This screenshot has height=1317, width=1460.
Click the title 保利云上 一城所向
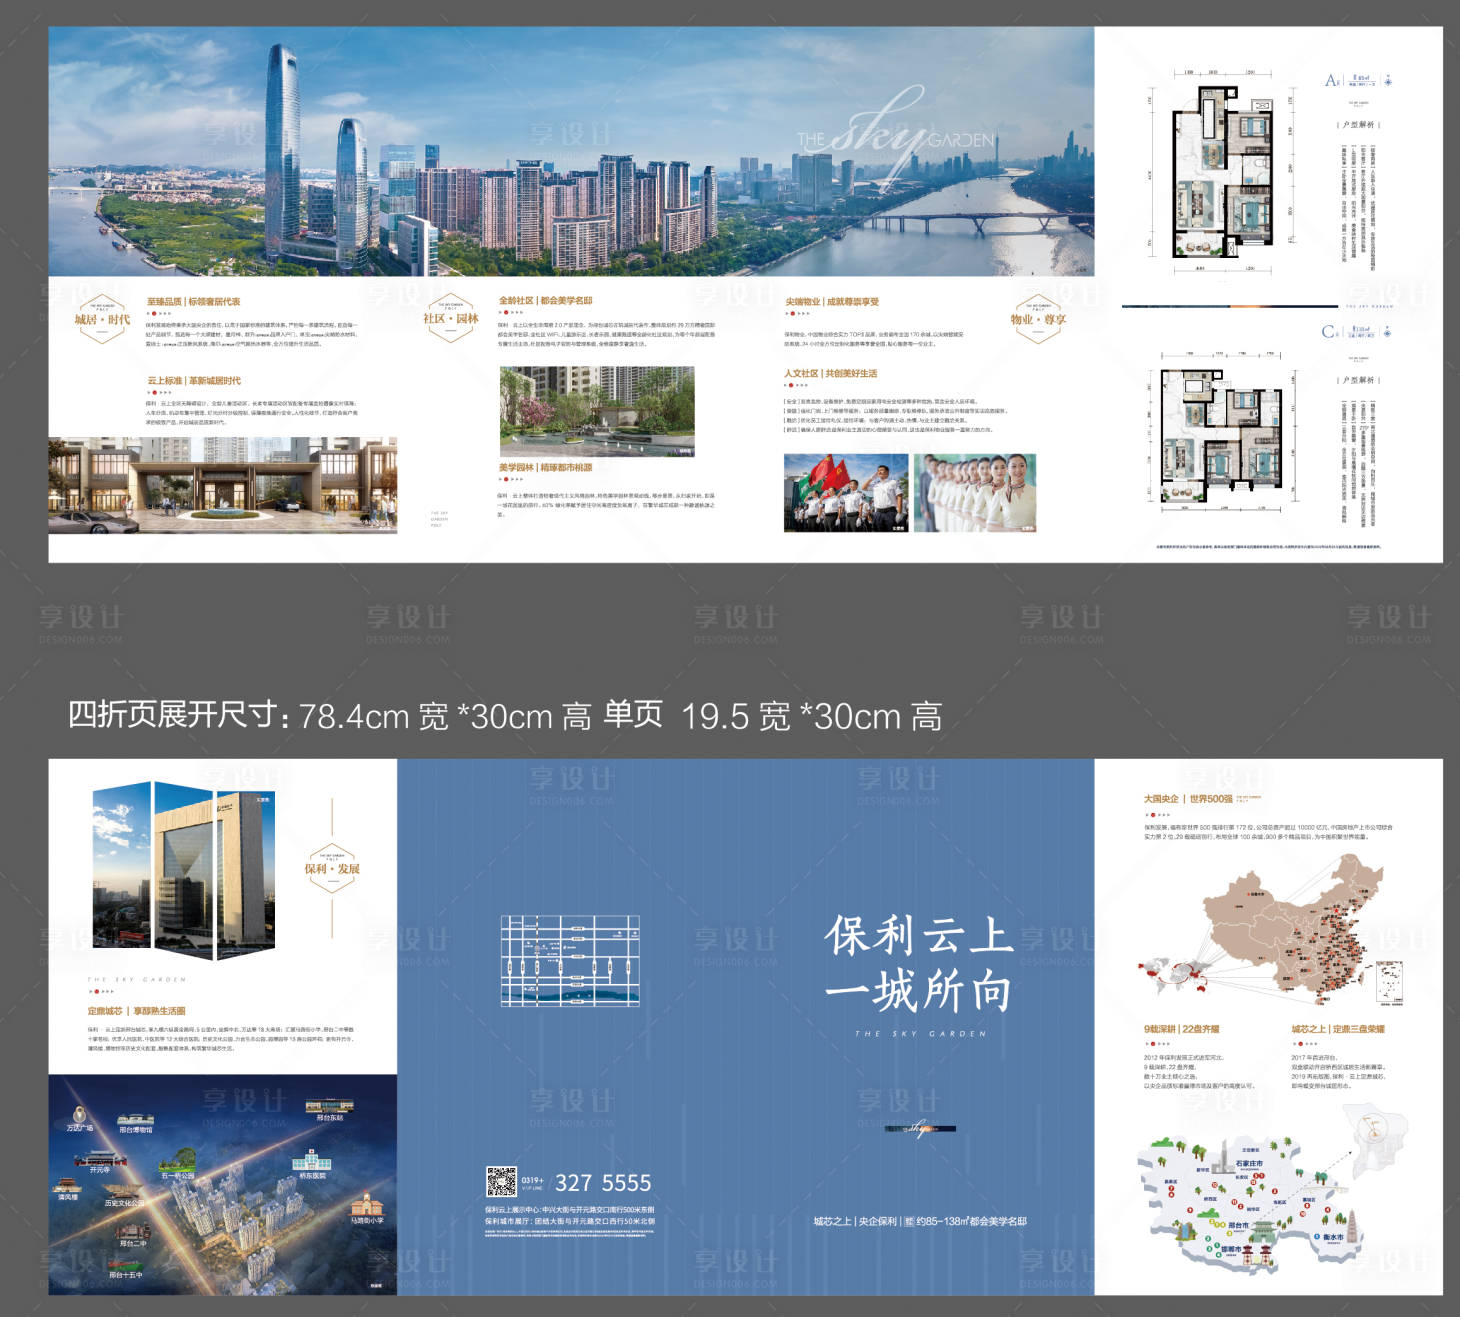pyautogui.click(x=919, y=964)
